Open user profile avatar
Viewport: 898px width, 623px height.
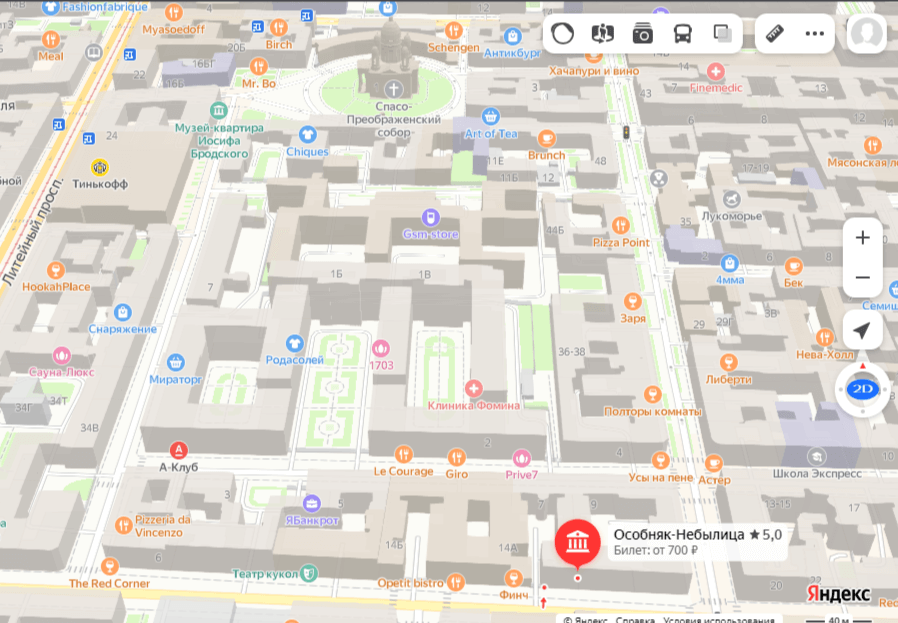(x=866, y=34)
